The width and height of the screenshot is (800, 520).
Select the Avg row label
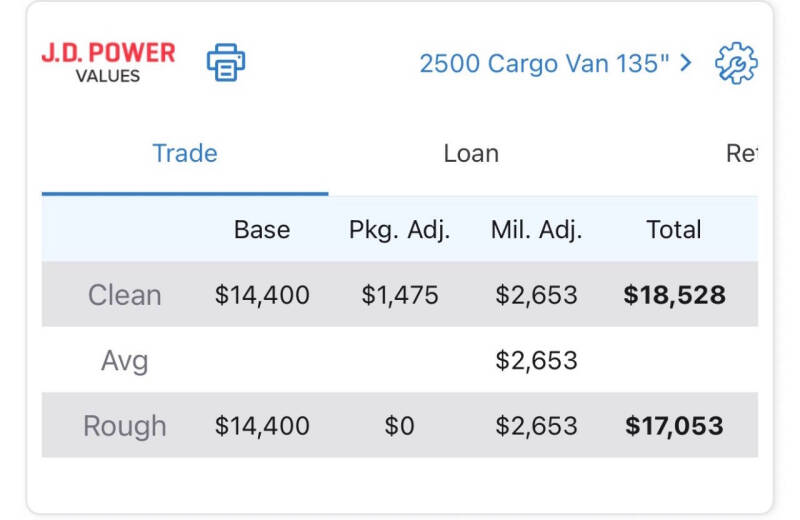click(124, 361)
